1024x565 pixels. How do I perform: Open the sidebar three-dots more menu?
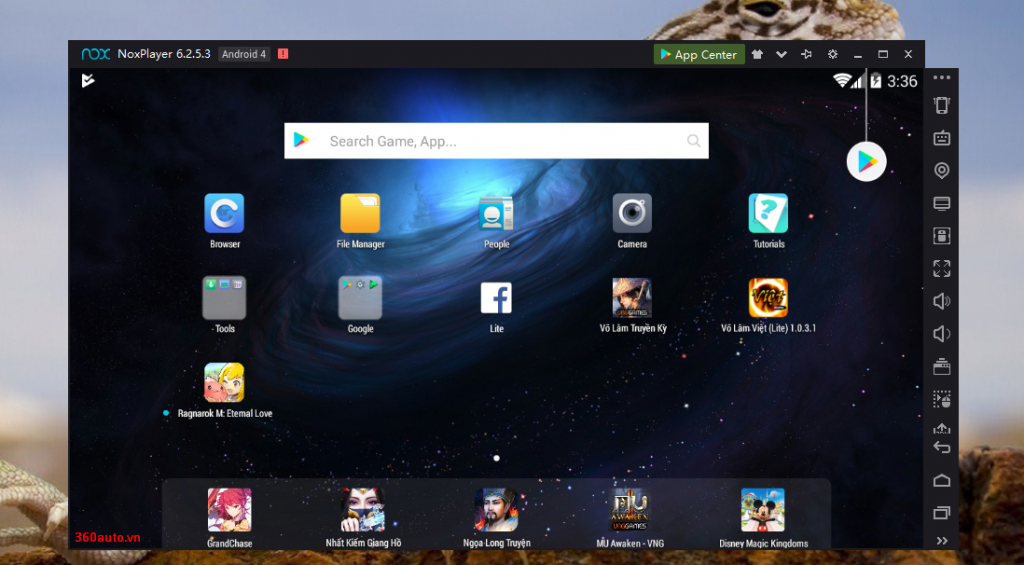(942, 78)
